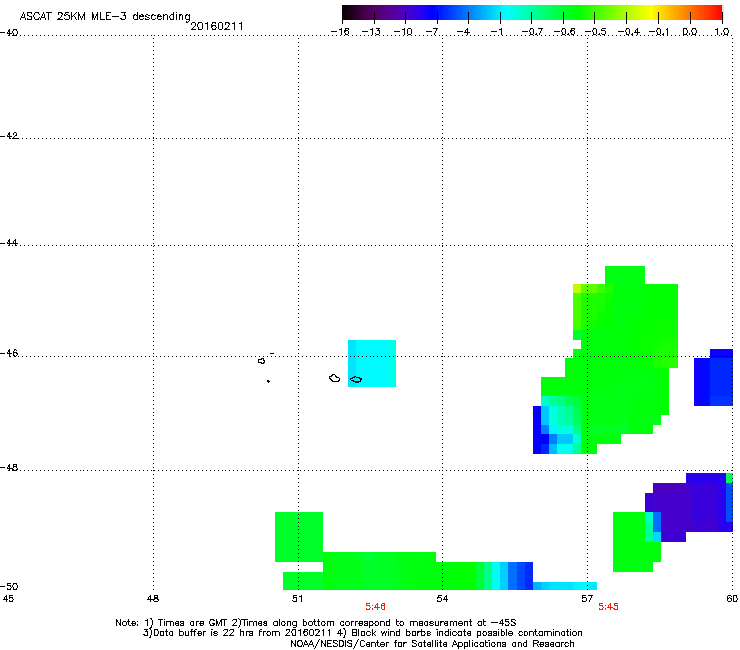
Task: Click the "1.0" color bar label
Action: click(722, 32)
